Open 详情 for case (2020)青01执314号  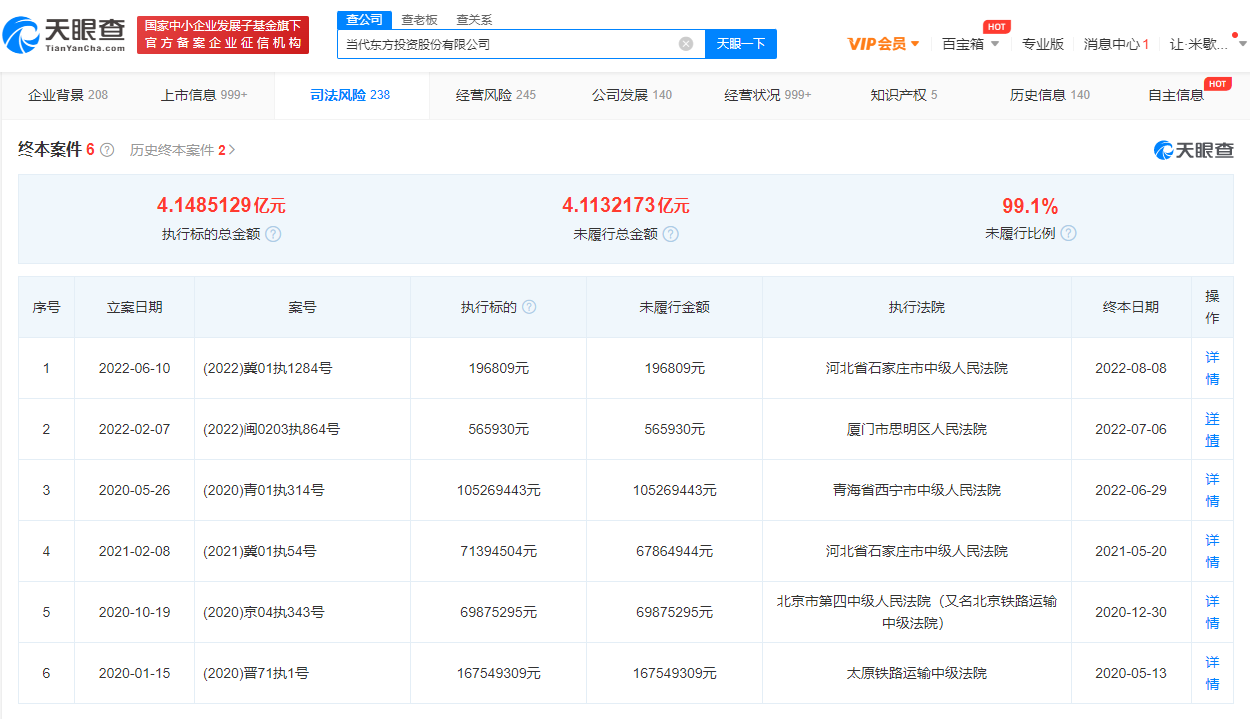1212,490
